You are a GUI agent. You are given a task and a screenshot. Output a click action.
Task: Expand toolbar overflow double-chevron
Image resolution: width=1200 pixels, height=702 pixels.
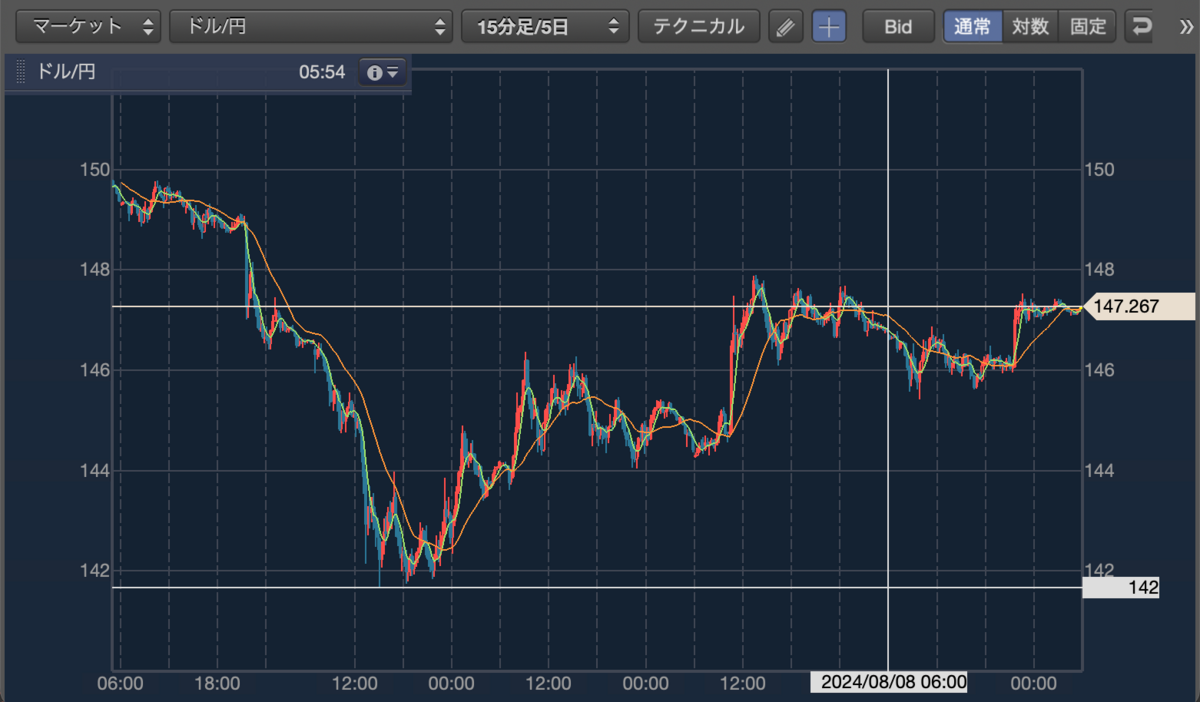pyautogui.click(x=1187, y=27)
